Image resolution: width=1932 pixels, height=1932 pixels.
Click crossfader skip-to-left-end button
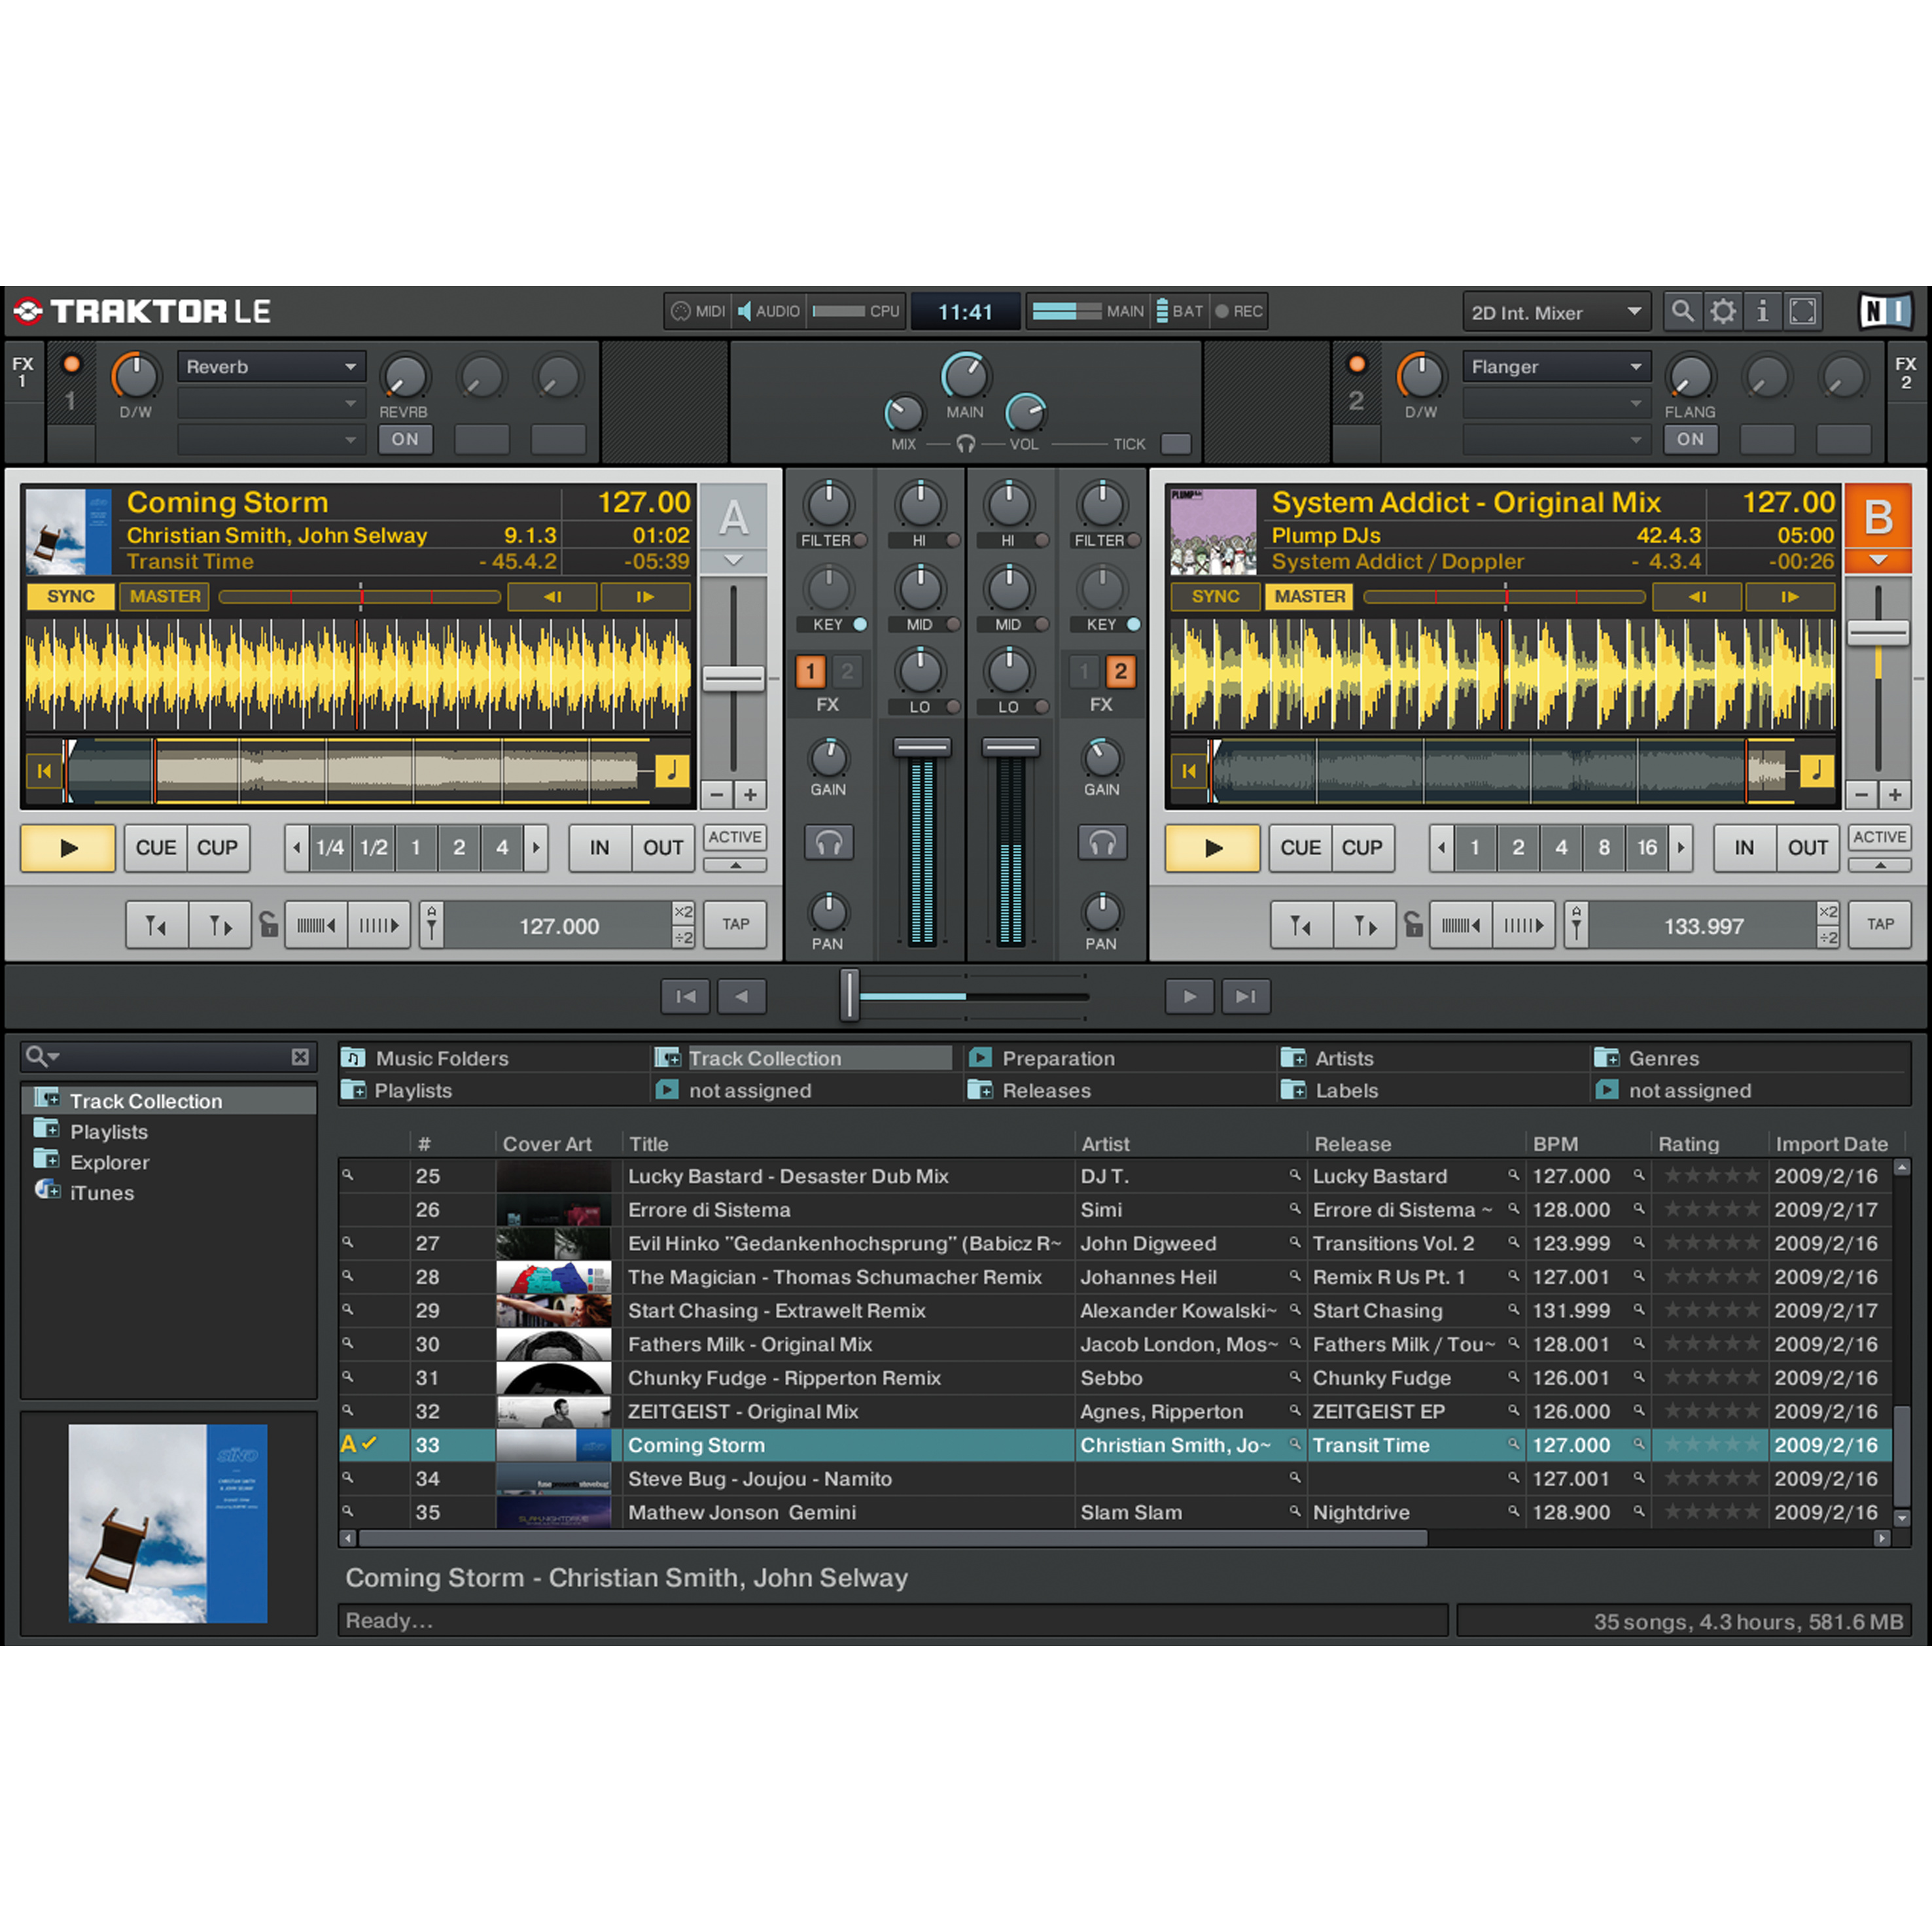coord(685,996)
